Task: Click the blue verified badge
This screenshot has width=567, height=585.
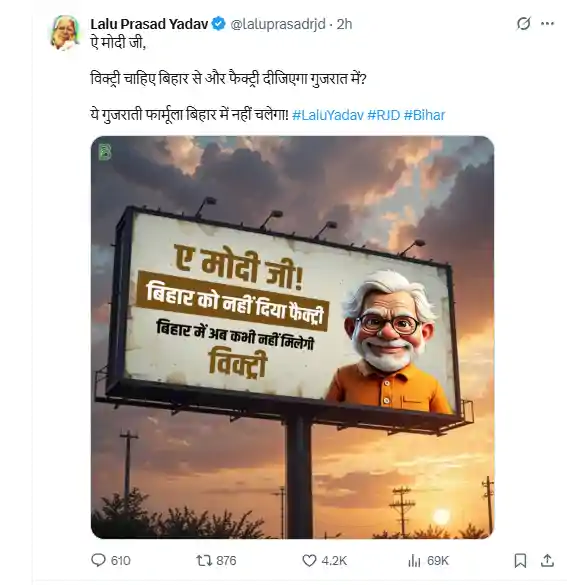Action: pos(219,24)
